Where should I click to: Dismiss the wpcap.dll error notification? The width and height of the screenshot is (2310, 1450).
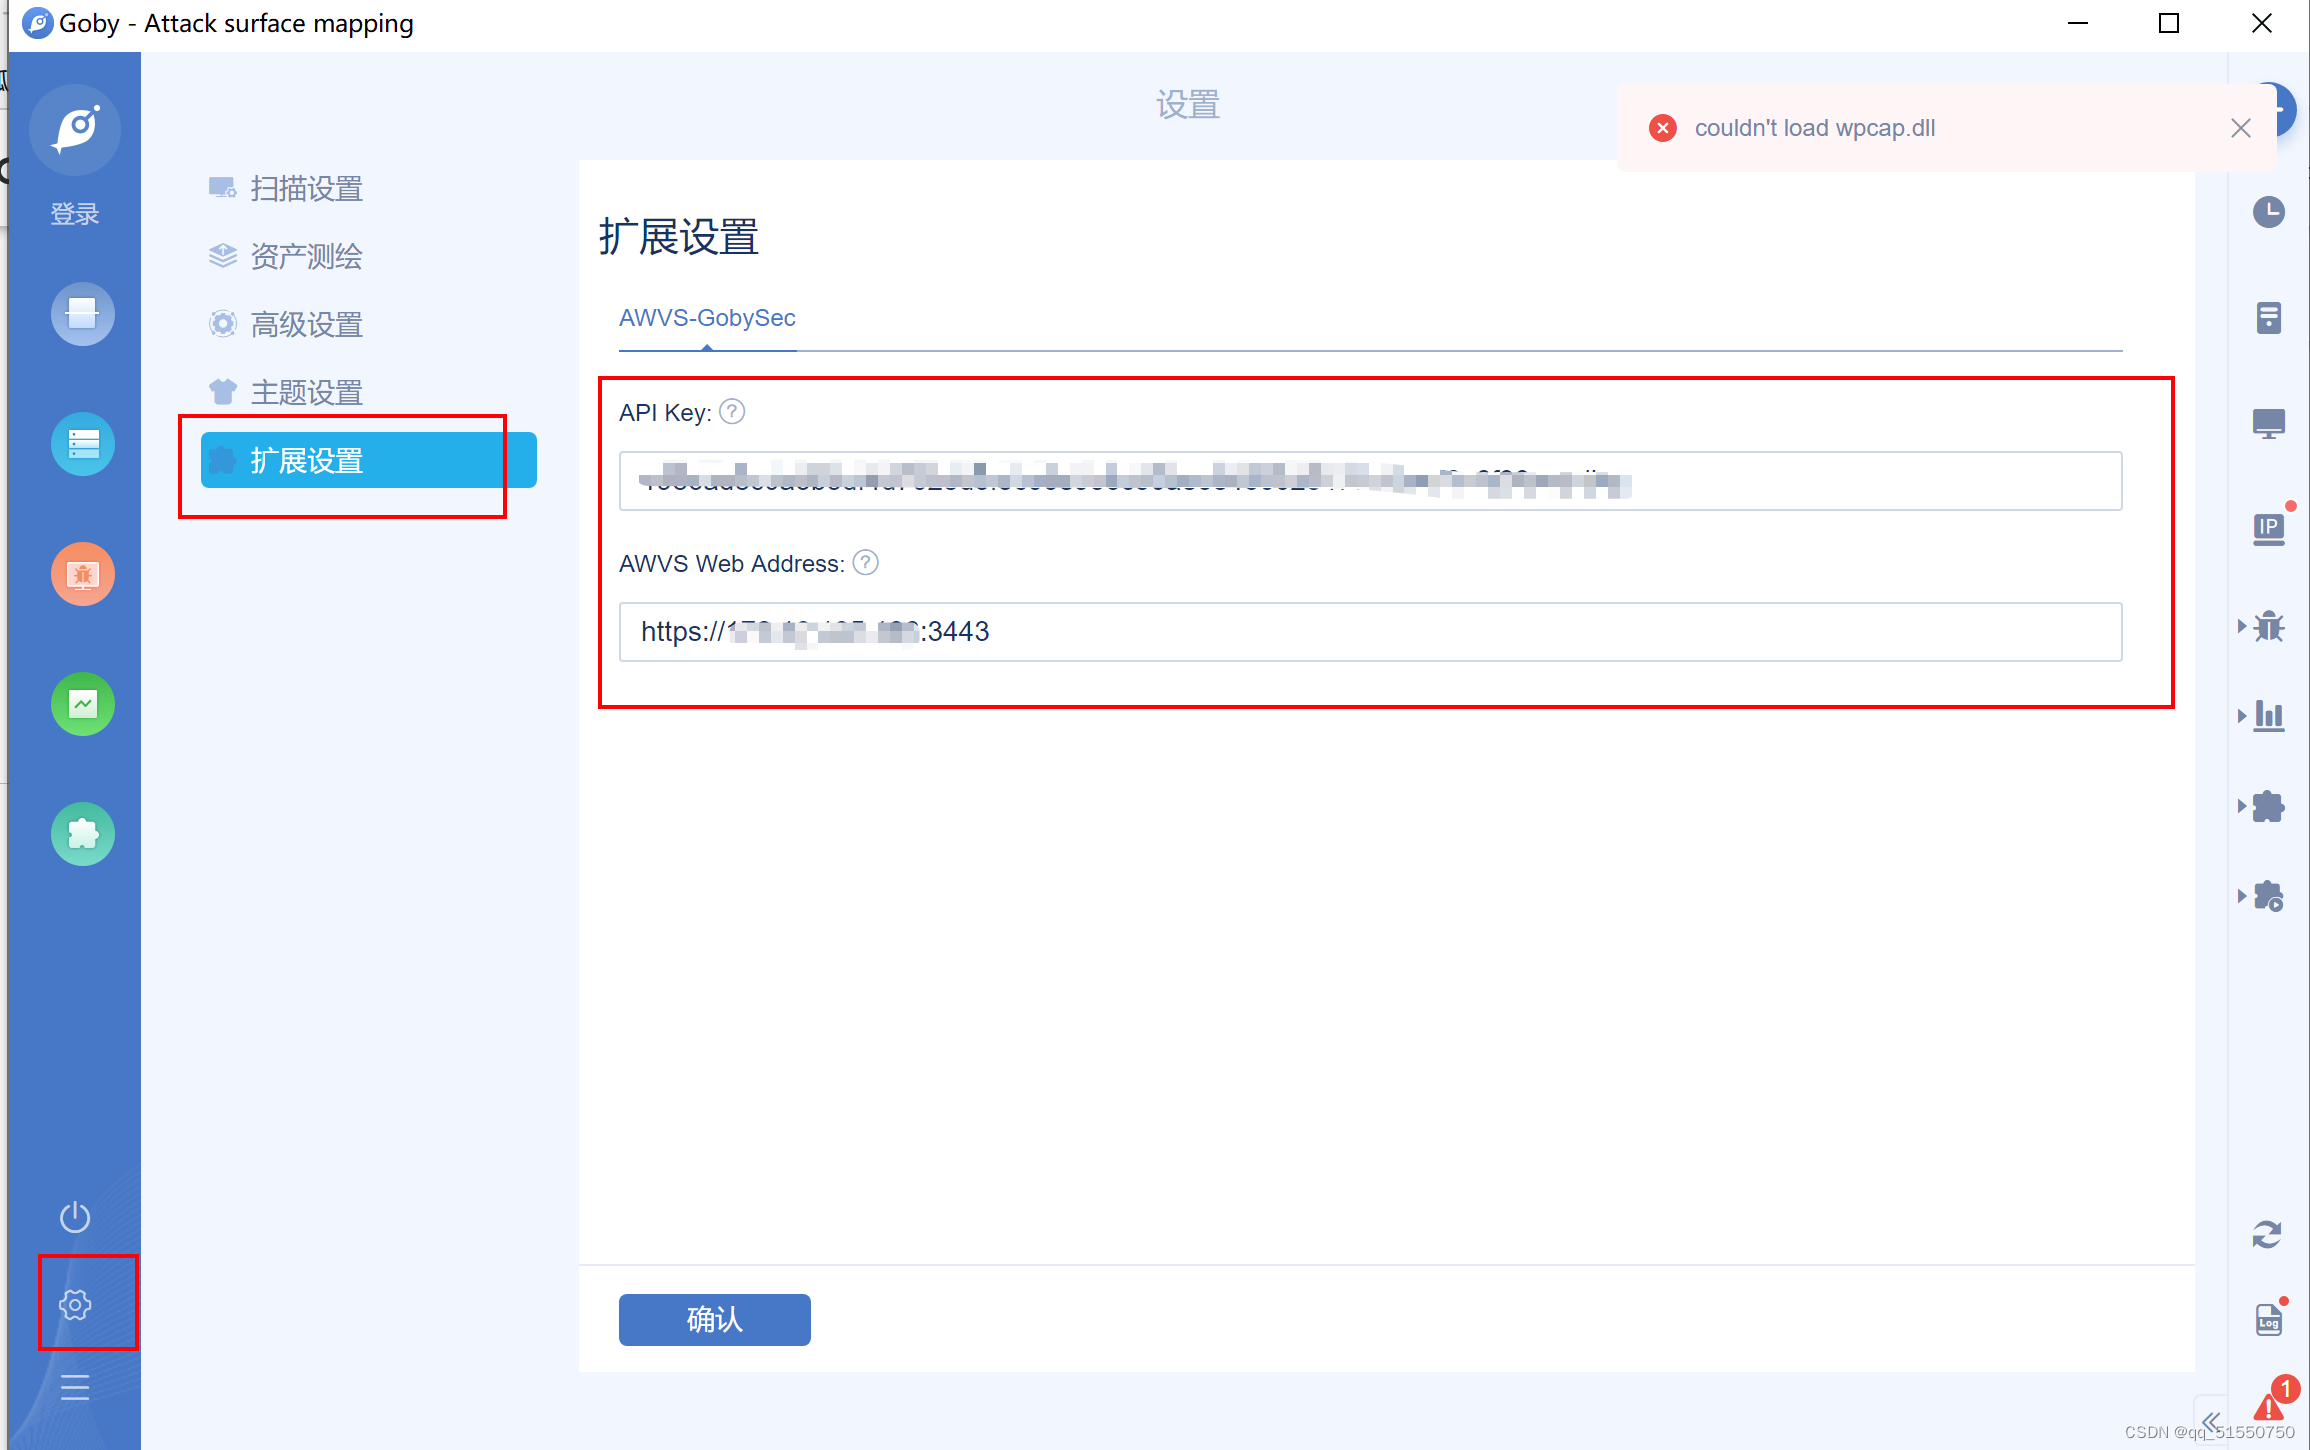click(x=2240, y=128)
